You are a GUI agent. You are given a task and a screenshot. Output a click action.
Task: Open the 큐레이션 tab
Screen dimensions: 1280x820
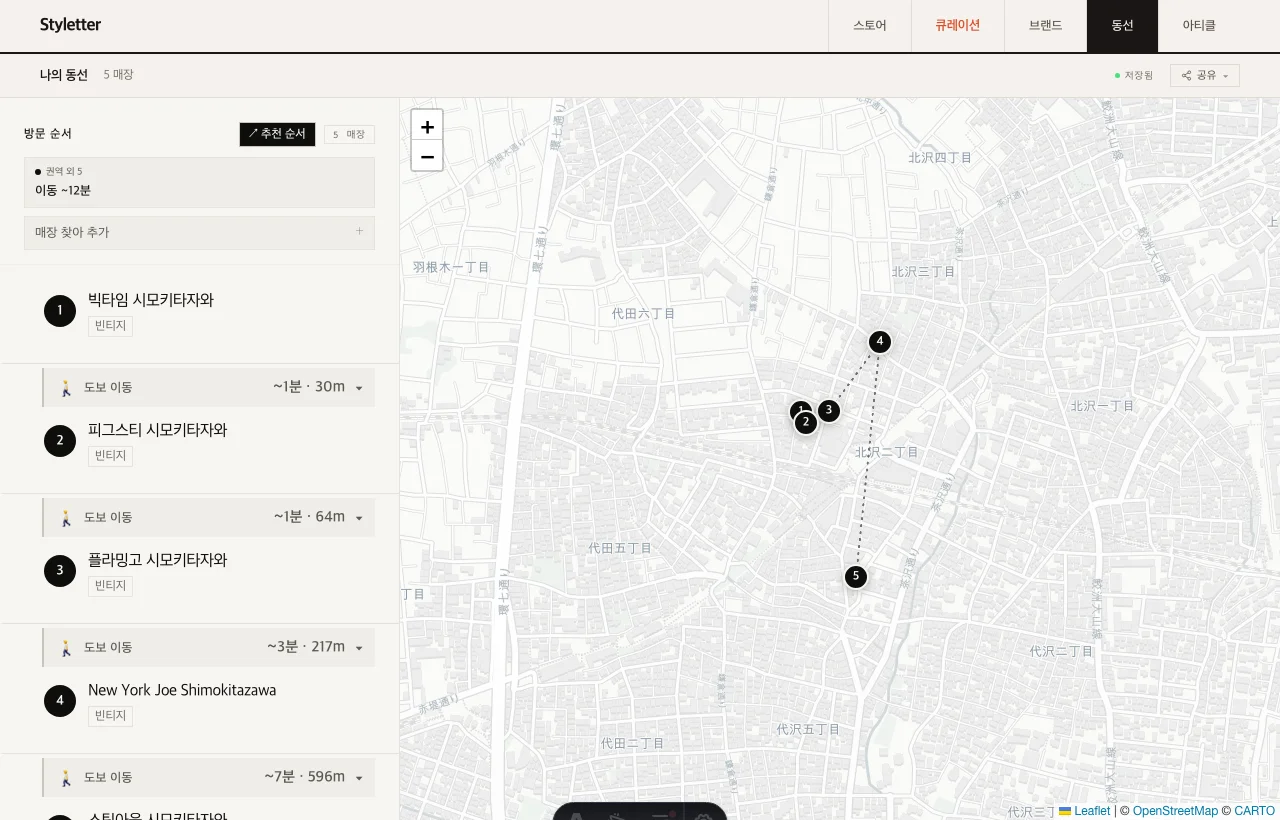click(958, 26)
